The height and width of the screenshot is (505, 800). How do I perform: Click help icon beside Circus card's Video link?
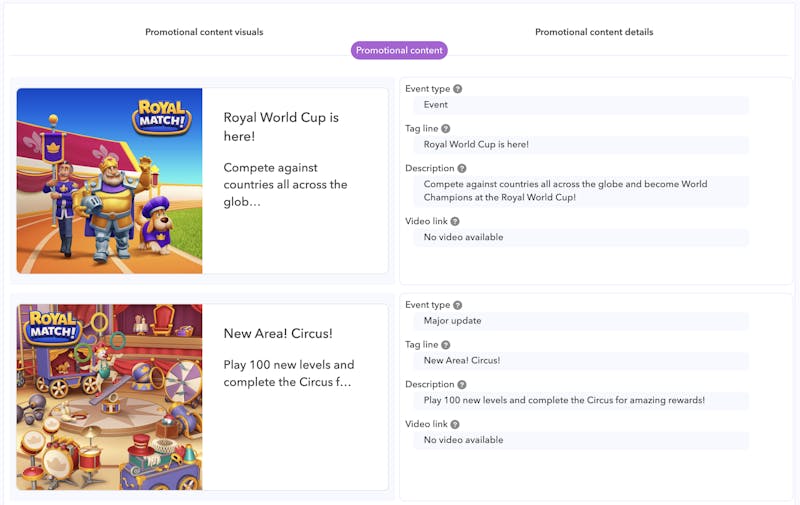click(x=455, y=425)
